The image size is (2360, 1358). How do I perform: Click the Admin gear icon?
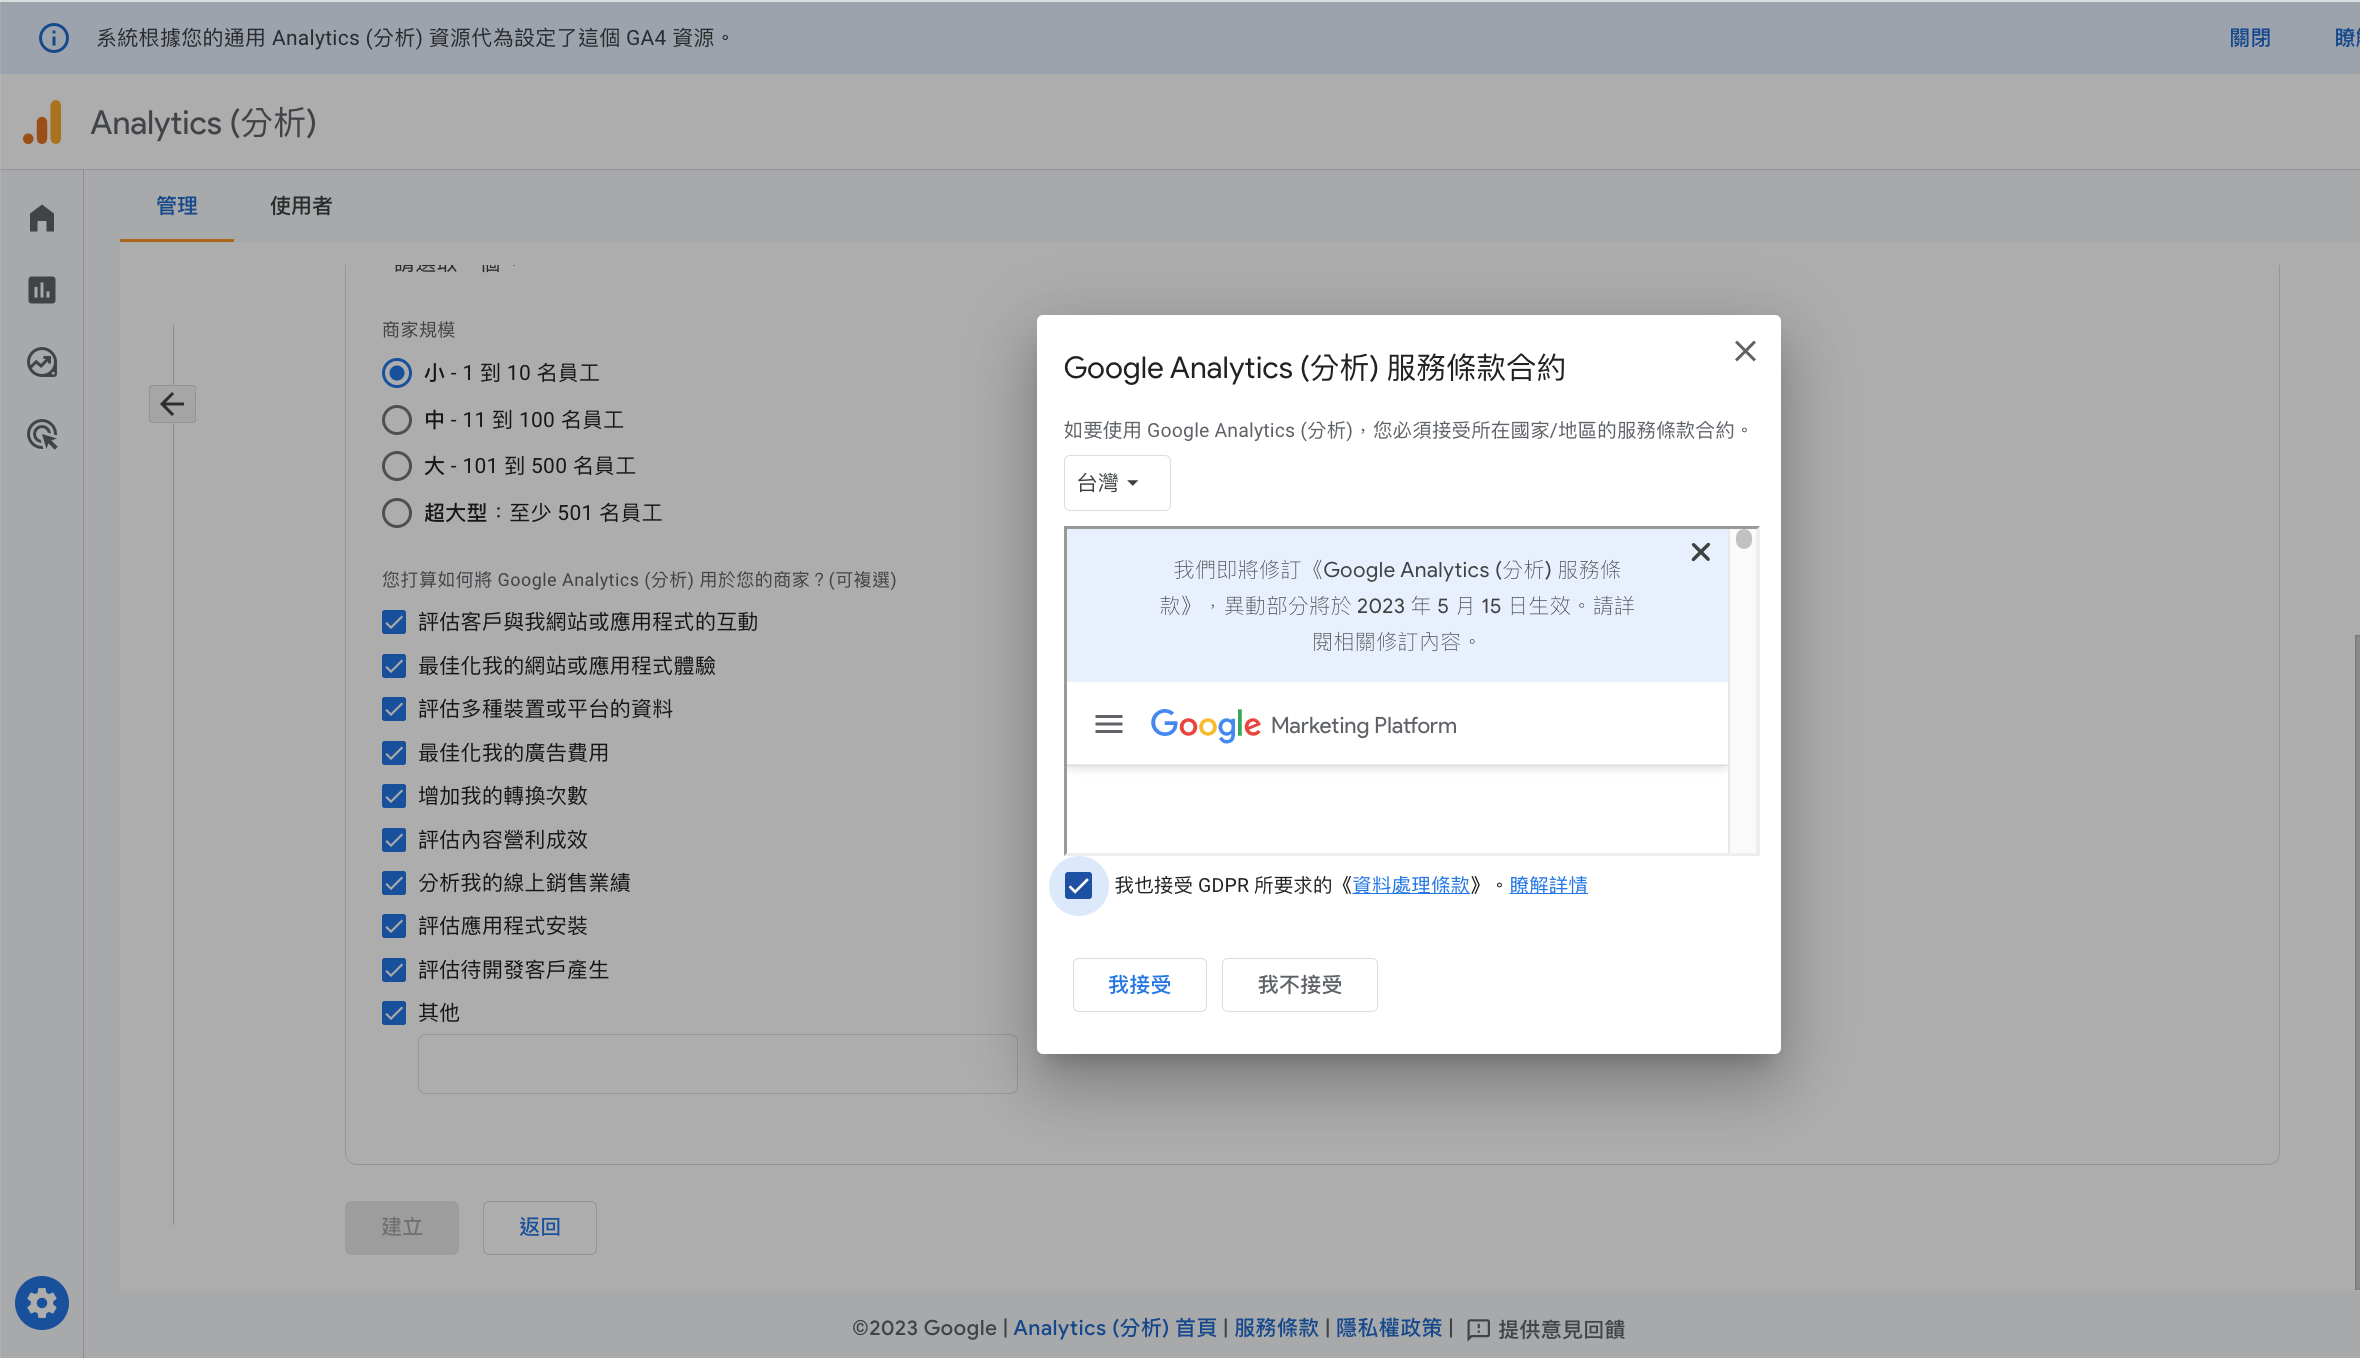(x=42, y=1303)
